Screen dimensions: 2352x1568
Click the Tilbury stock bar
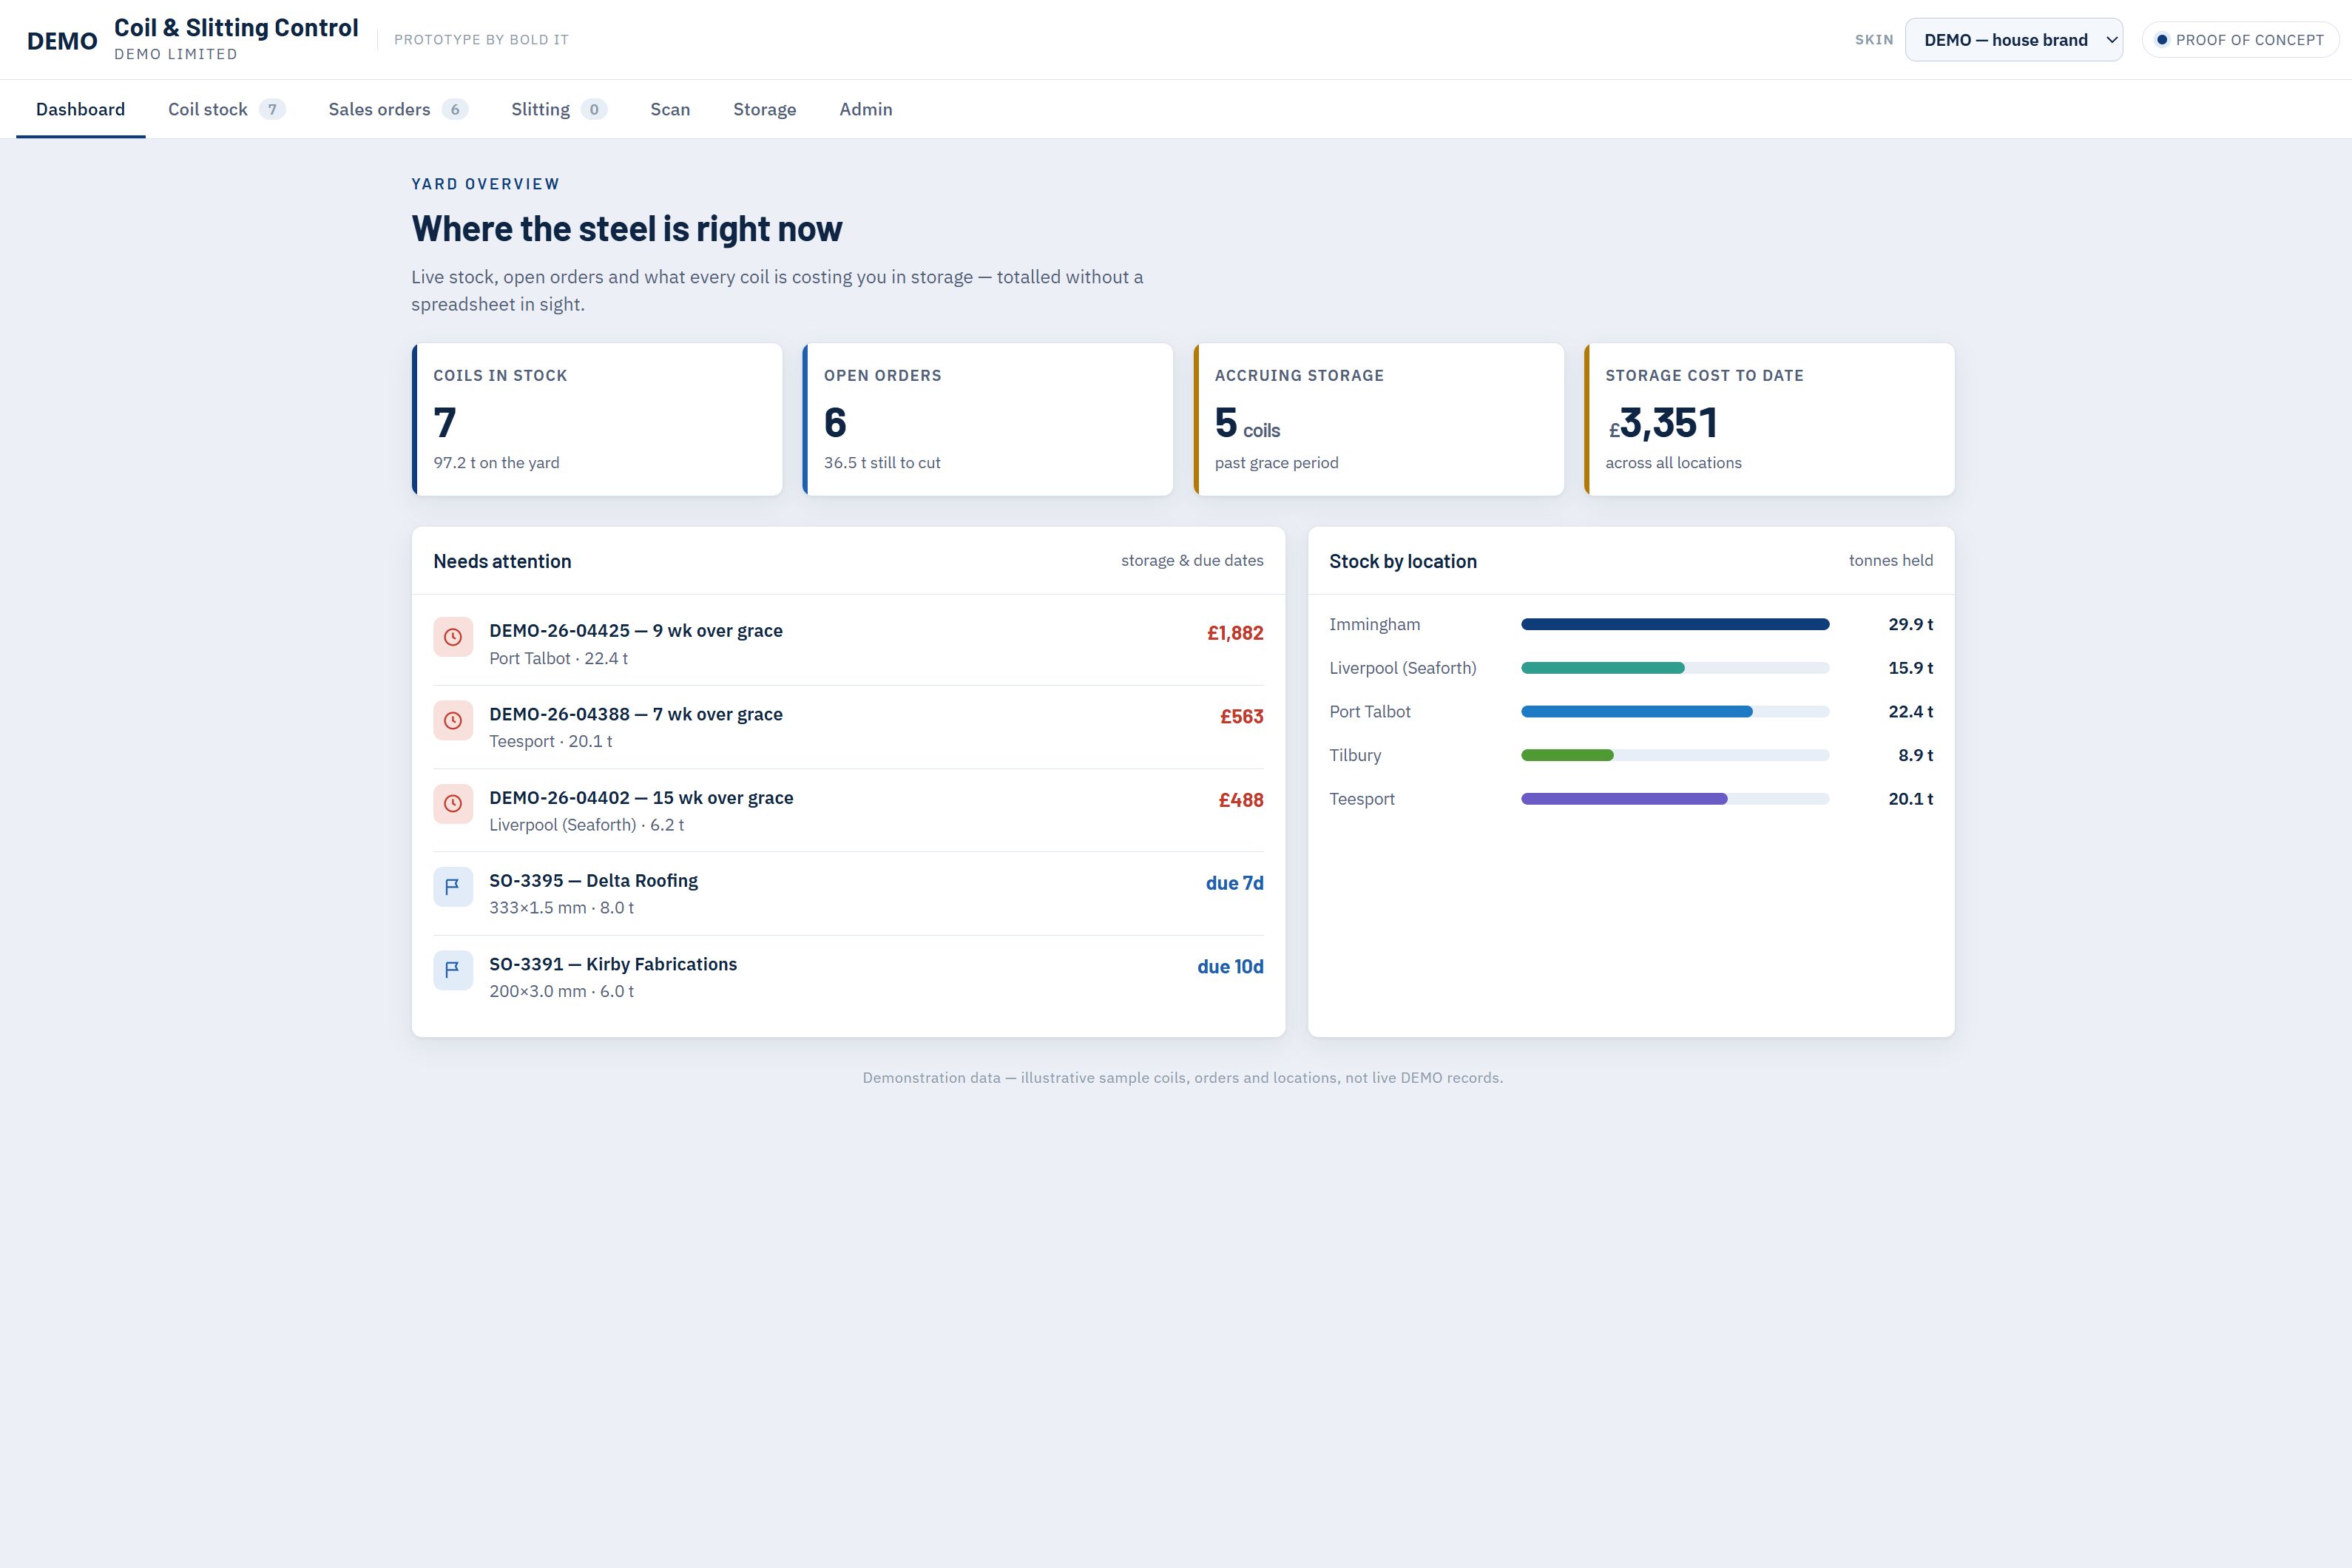coord(1675,755)
